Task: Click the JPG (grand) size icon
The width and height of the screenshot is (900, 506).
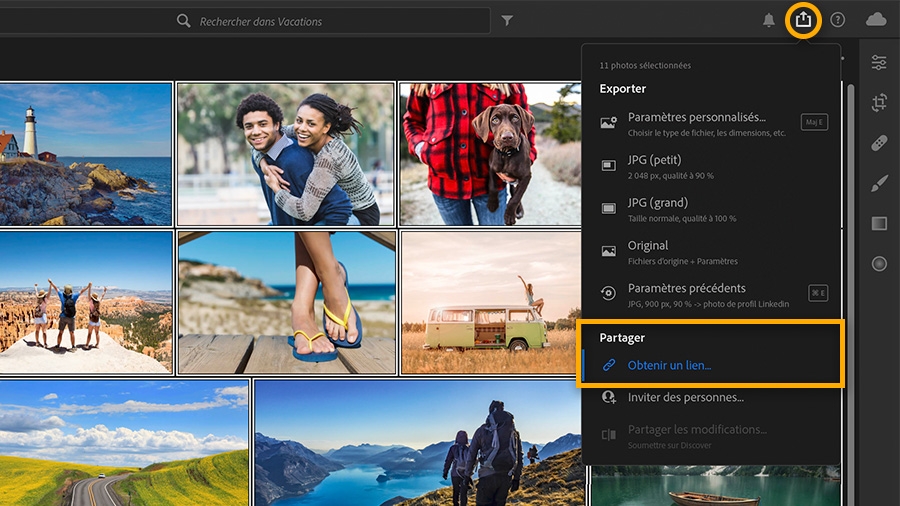Action: pyautogui.click(x=608, y=208)
